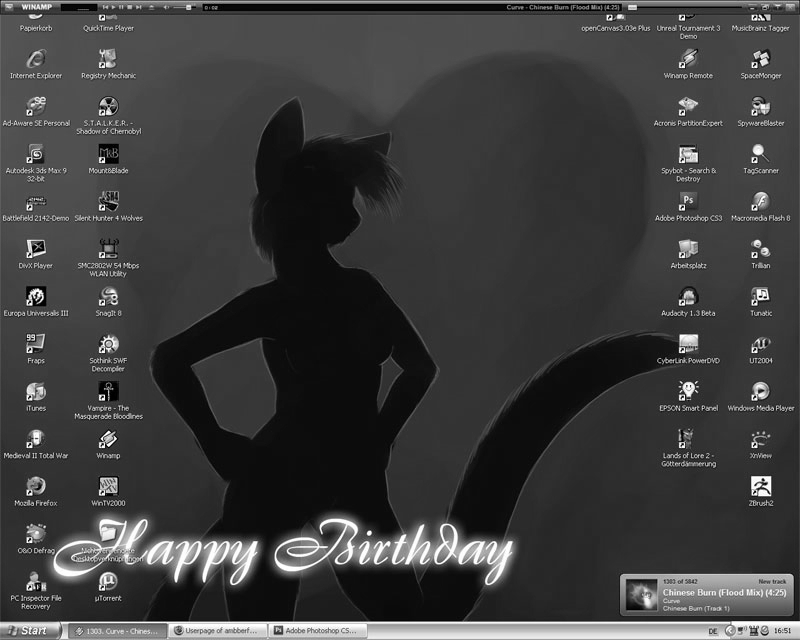This screenshot has height=640, width=800.
Task: Switch to the Userpage of ambberf... taskbar window
Action: pyautogui.click(x=218, y=631)
